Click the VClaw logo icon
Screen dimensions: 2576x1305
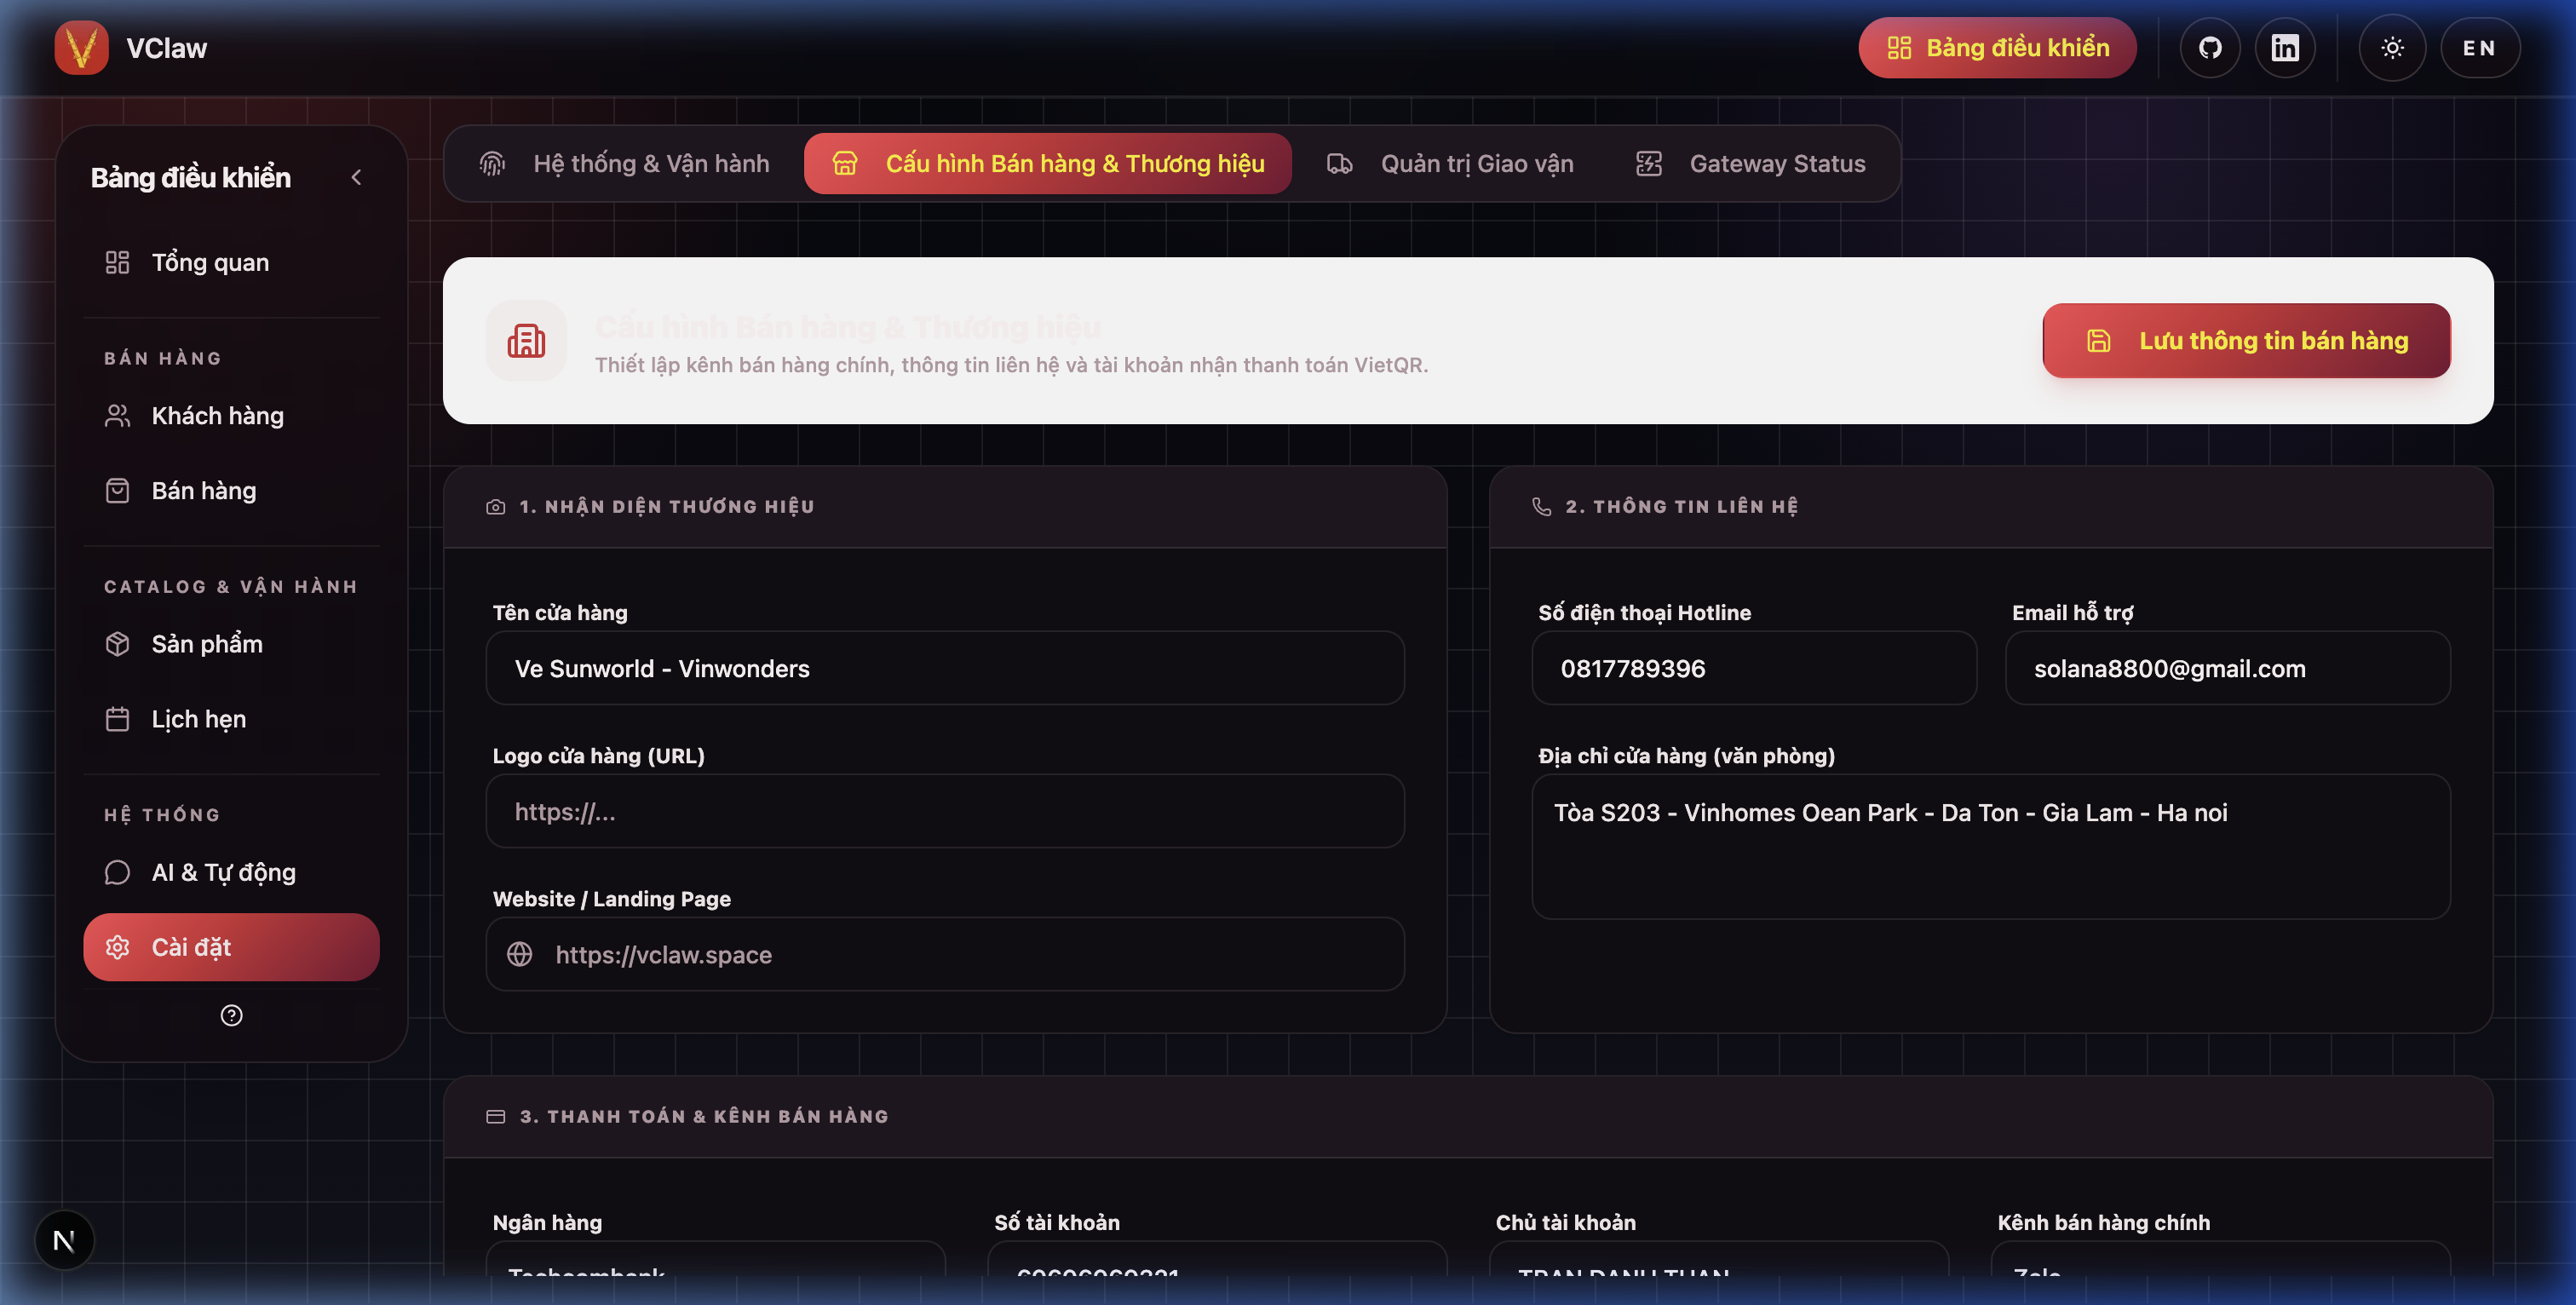point(81,47)
